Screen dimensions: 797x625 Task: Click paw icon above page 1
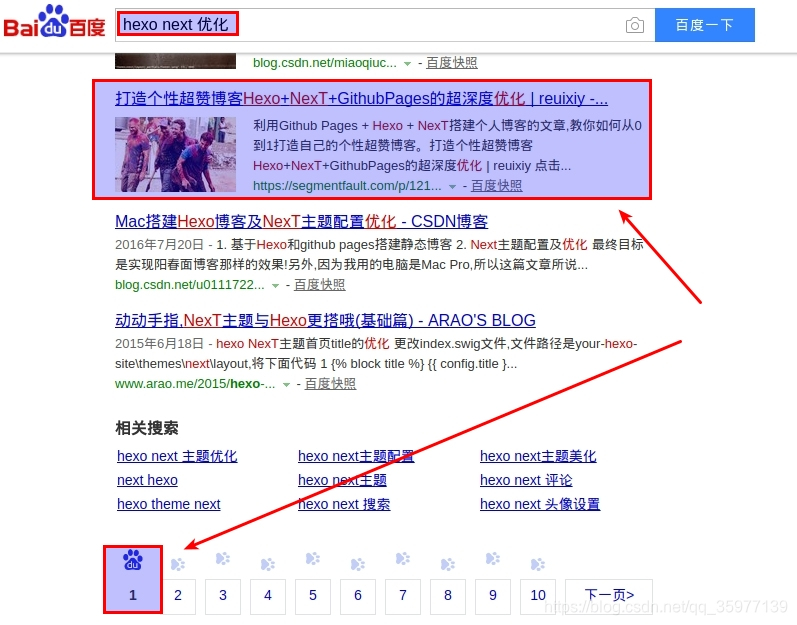pyautogui.click(x=133, y=560)
